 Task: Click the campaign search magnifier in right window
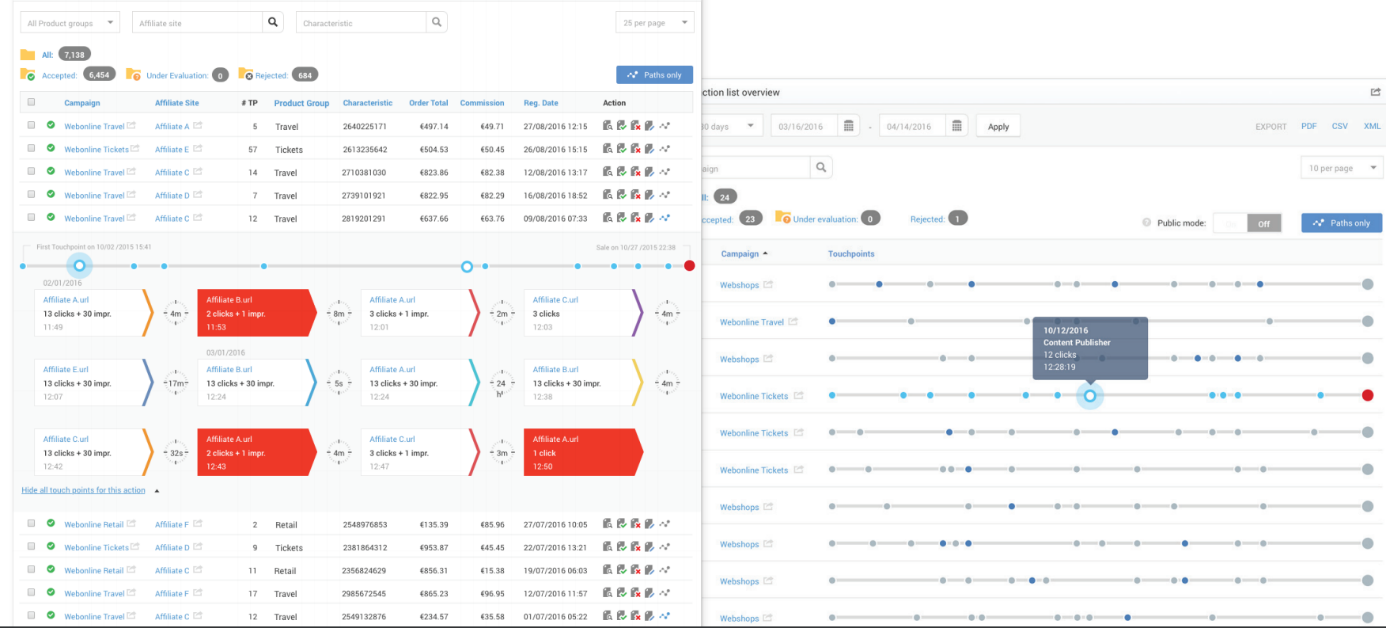click(821, 168)
